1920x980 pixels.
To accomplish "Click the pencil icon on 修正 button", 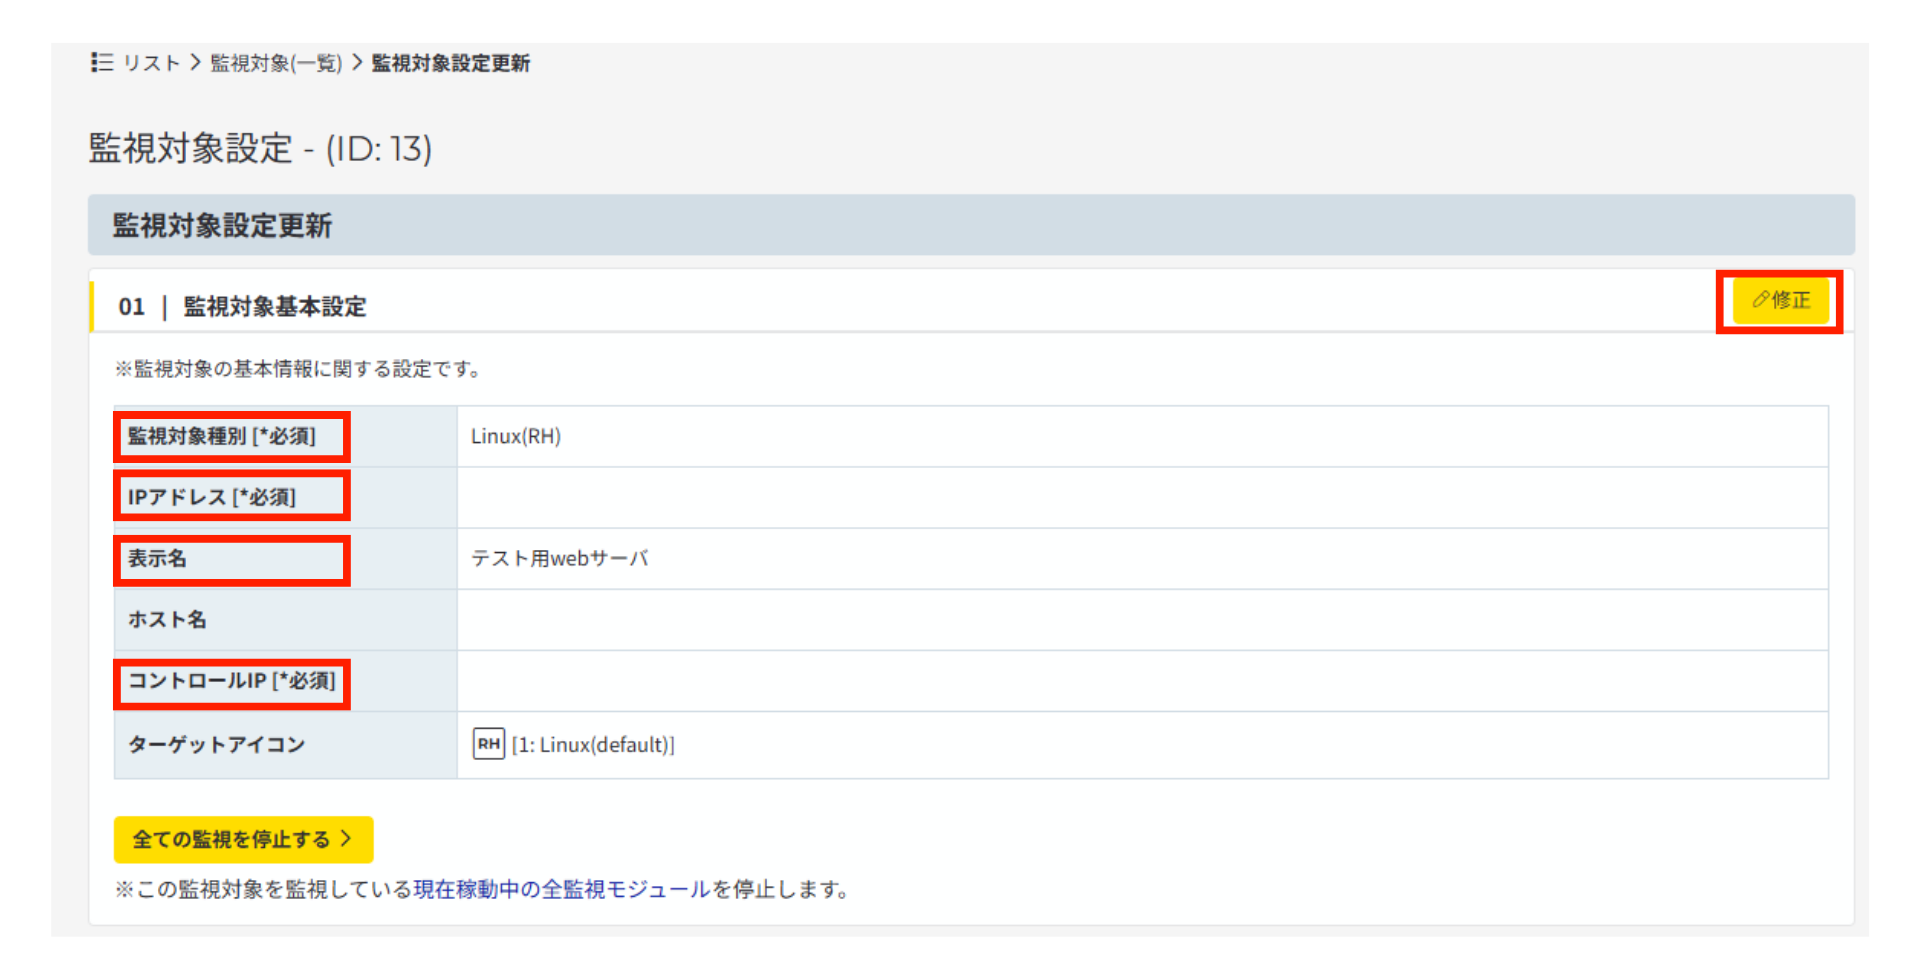I will point(1760,300).
